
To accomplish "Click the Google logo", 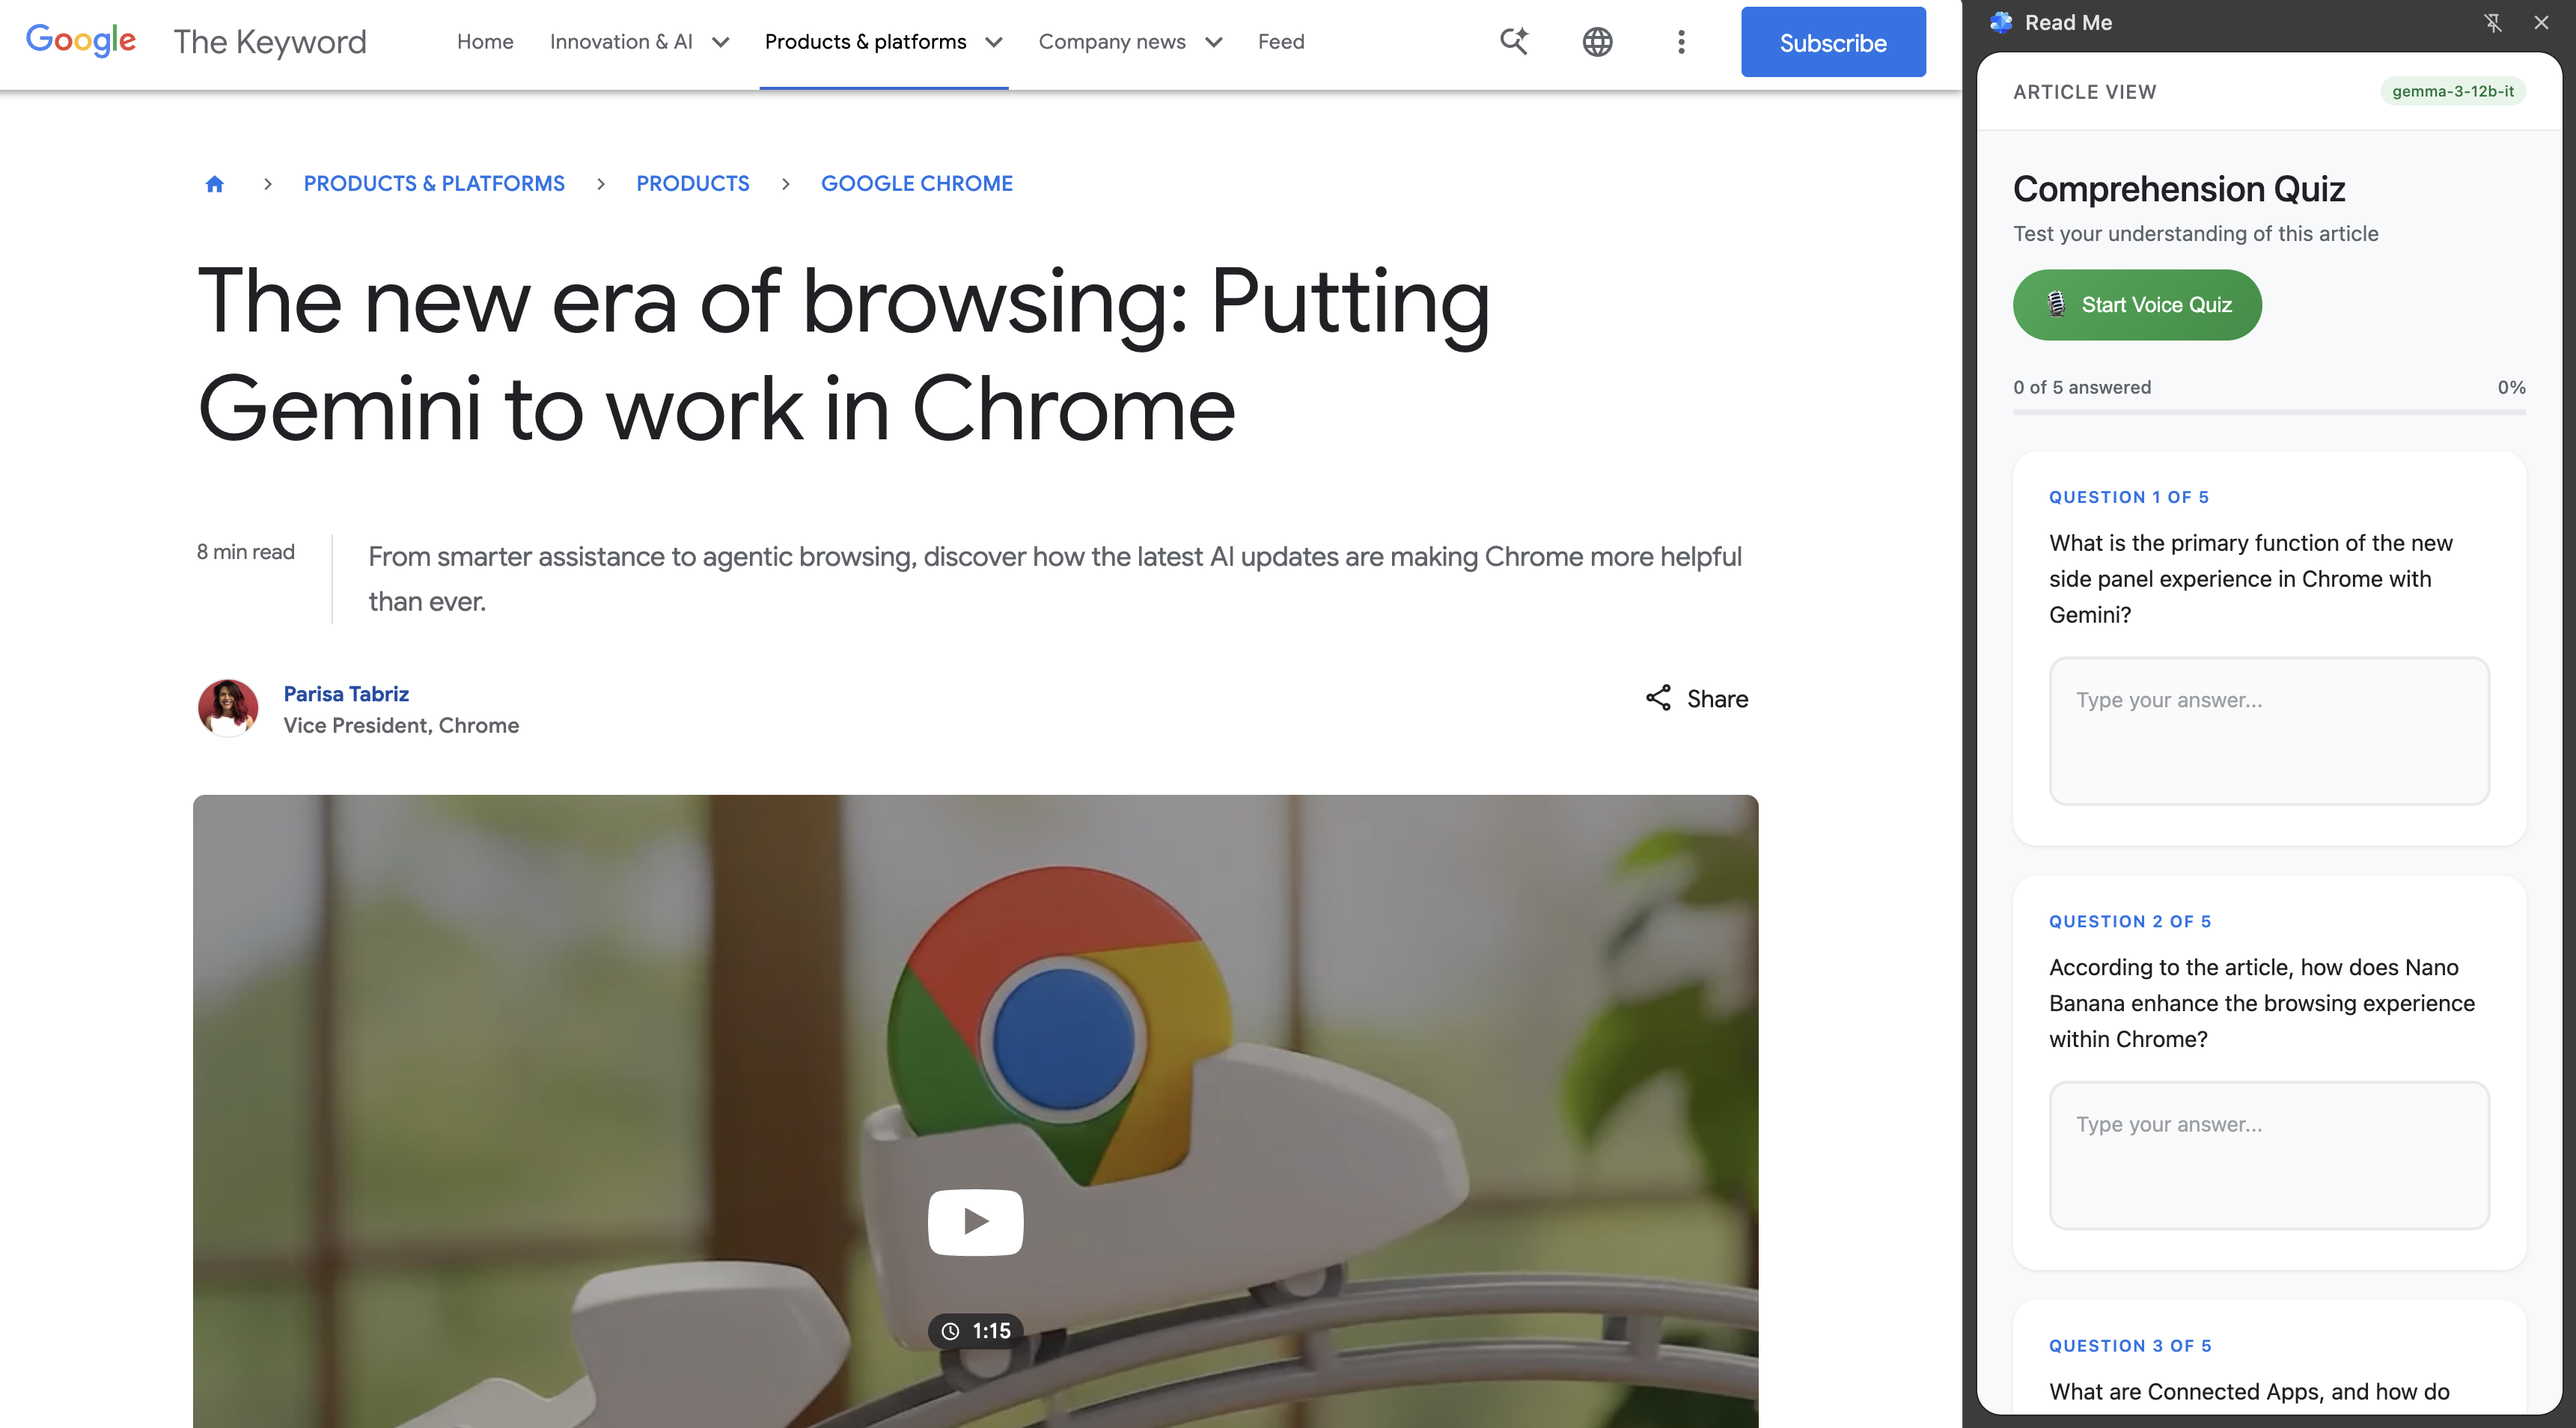I will click(81, 41).
